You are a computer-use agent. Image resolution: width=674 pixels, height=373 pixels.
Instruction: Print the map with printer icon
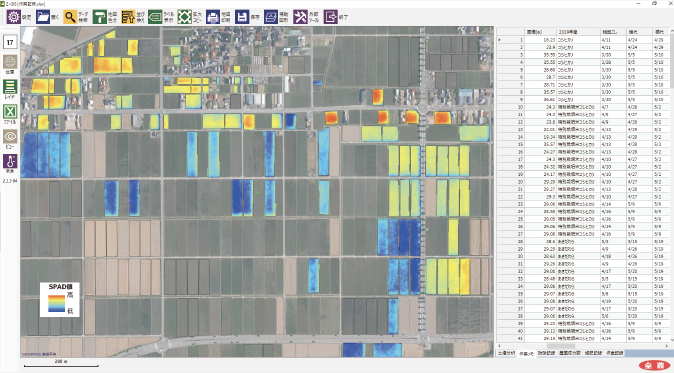[213, 17]
